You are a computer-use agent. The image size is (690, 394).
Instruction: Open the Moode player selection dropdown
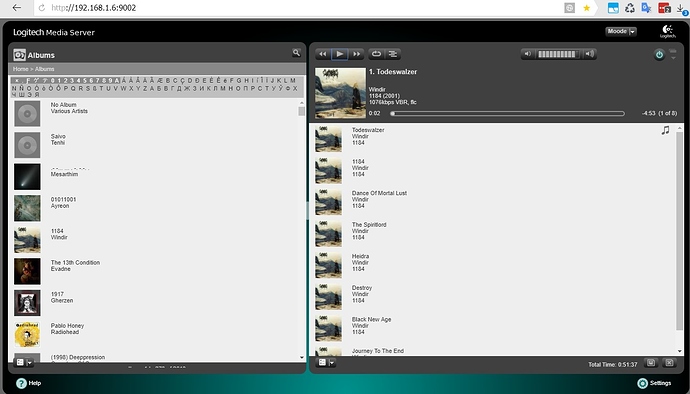(x=621, y=31)
